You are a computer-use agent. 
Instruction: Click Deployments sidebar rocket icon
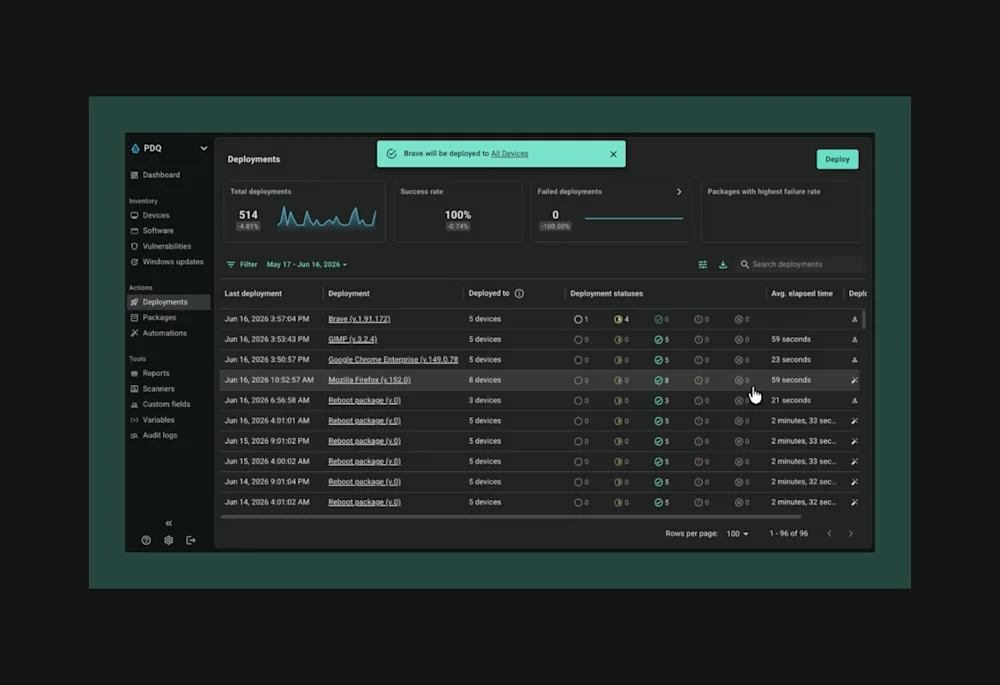(135, 302)
